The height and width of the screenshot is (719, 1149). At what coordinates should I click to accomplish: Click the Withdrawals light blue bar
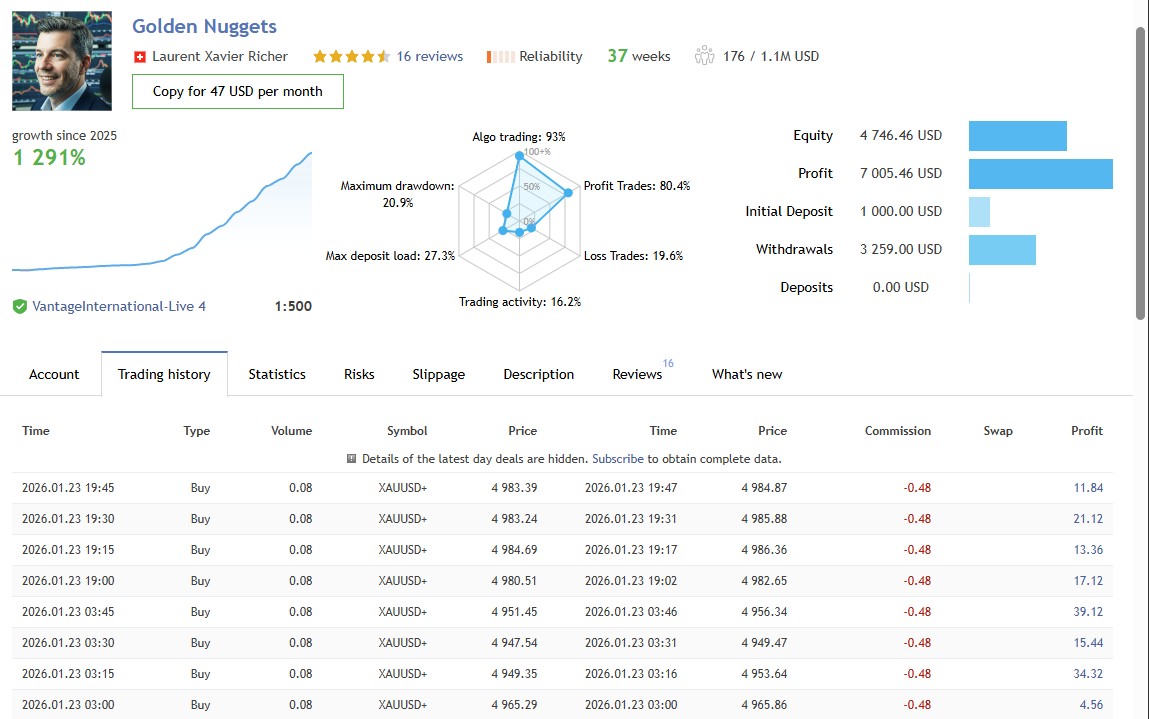pos(1002,250)
